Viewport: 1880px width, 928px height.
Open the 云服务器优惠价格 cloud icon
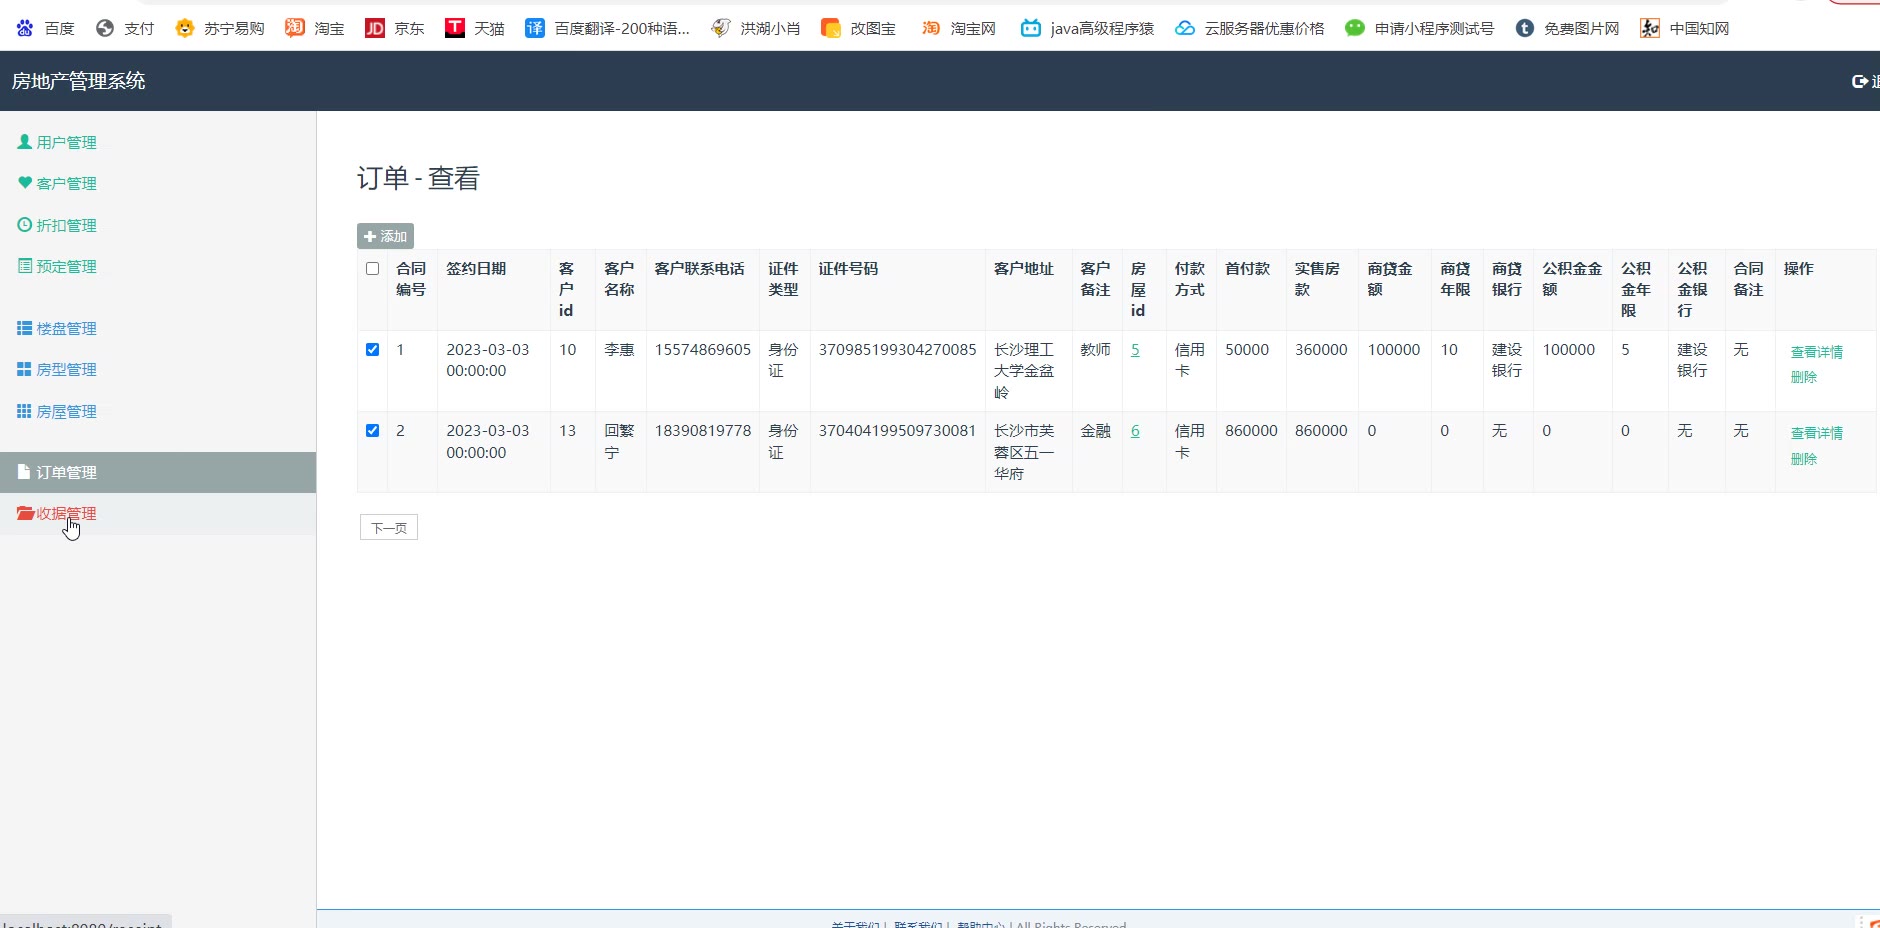(1185, 28)
